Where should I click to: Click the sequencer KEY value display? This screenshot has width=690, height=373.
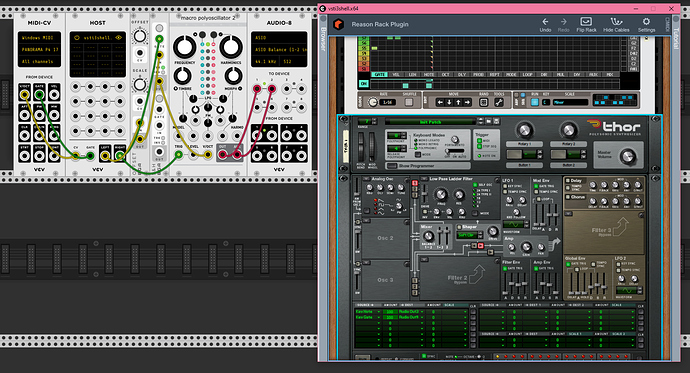(545, 102)
